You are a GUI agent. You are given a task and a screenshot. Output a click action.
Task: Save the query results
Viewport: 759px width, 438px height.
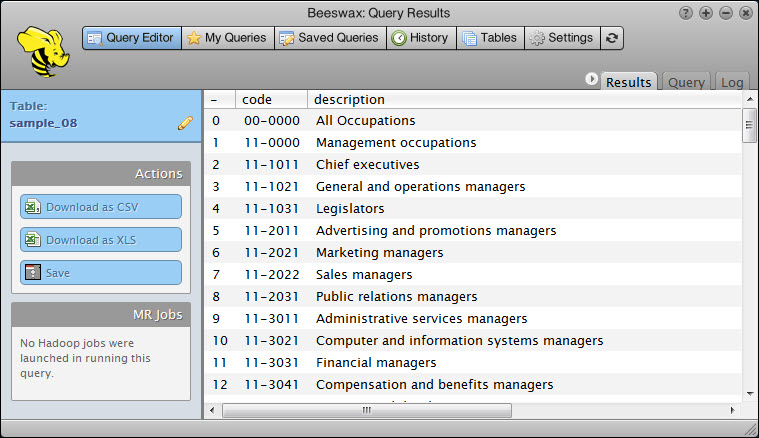click(x=100, y=273)
